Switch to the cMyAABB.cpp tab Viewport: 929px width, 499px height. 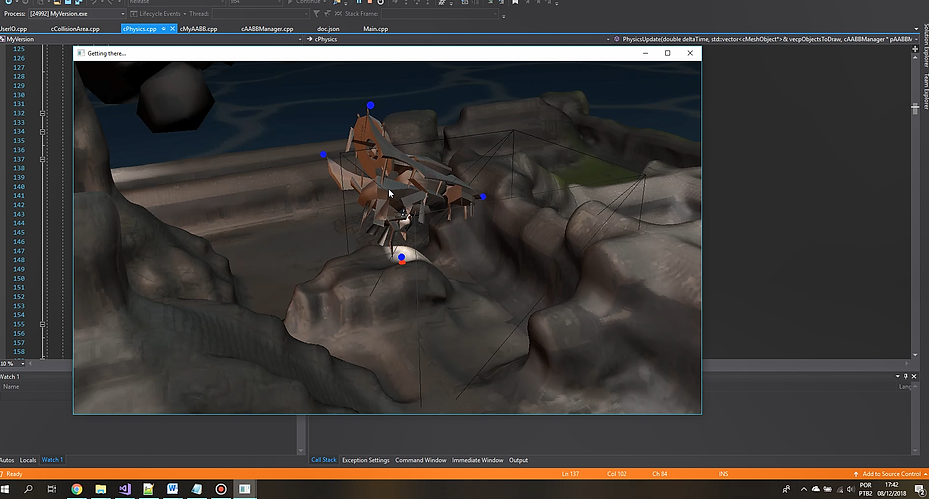(198, 28)
